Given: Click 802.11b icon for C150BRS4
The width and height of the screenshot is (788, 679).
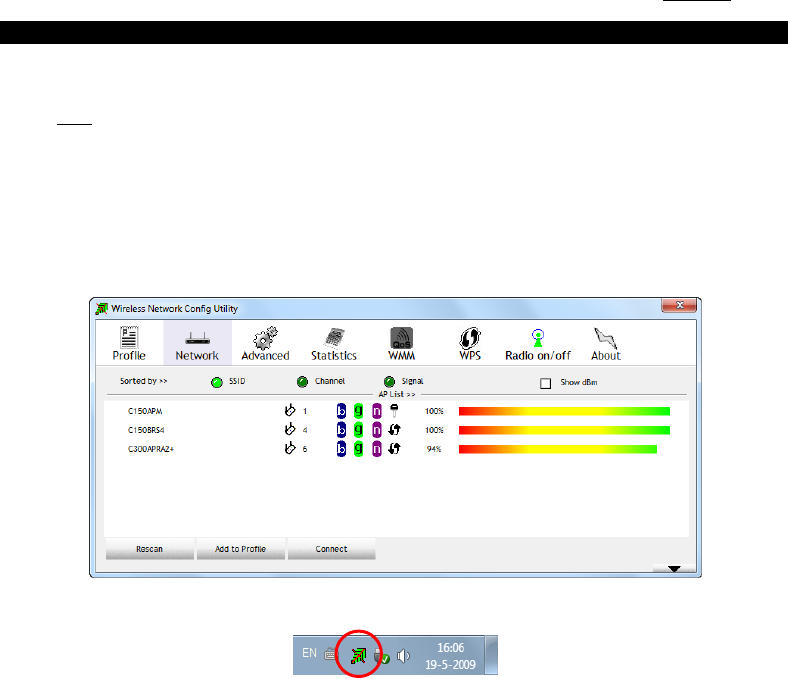Looking at the screenshot, I should [341, 430].
